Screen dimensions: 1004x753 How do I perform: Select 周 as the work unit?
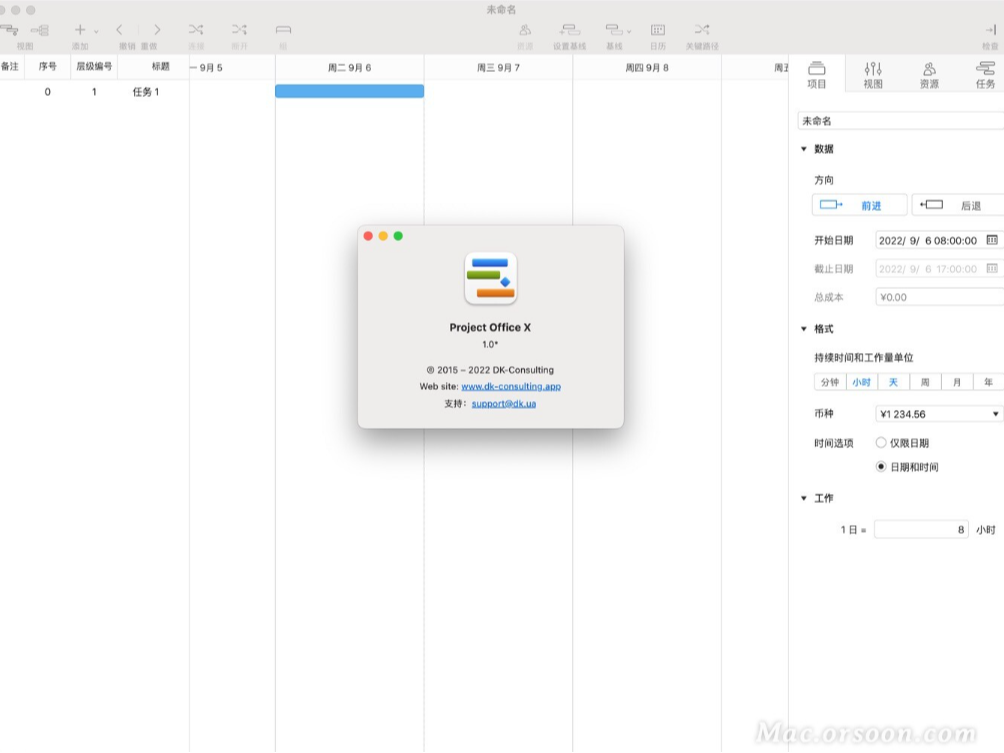pyautogui.click(x=924, y=381)
